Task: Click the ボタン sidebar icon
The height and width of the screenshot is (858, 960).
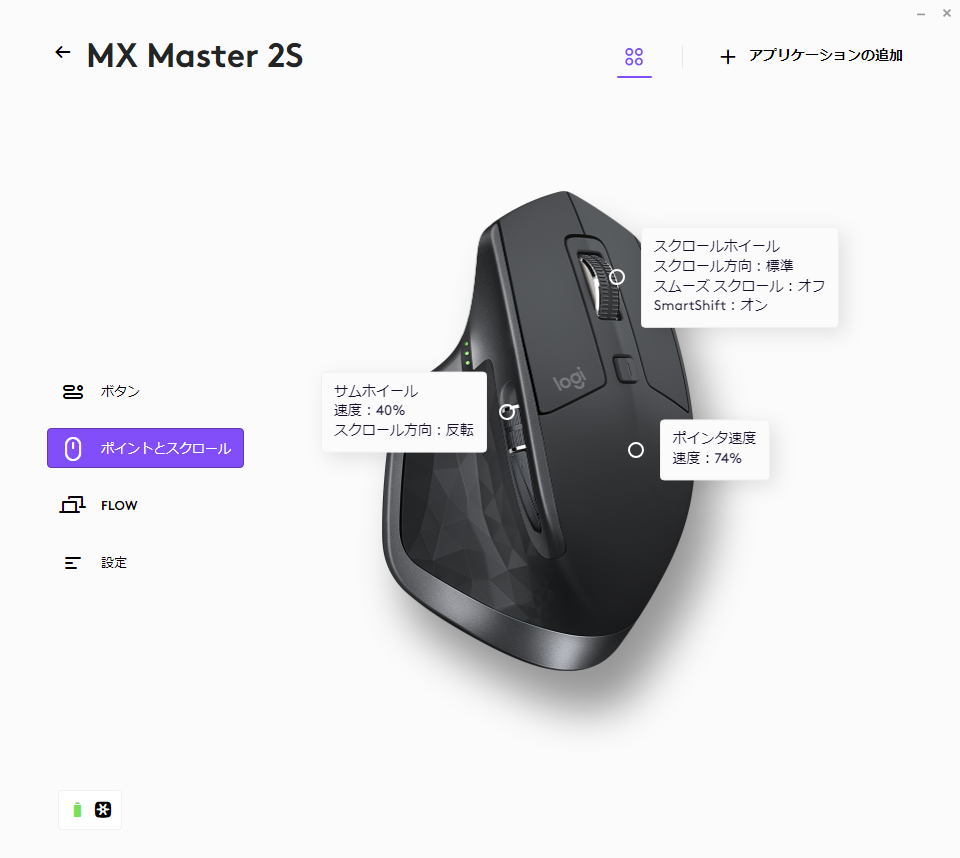Action: tap(73, 391)
